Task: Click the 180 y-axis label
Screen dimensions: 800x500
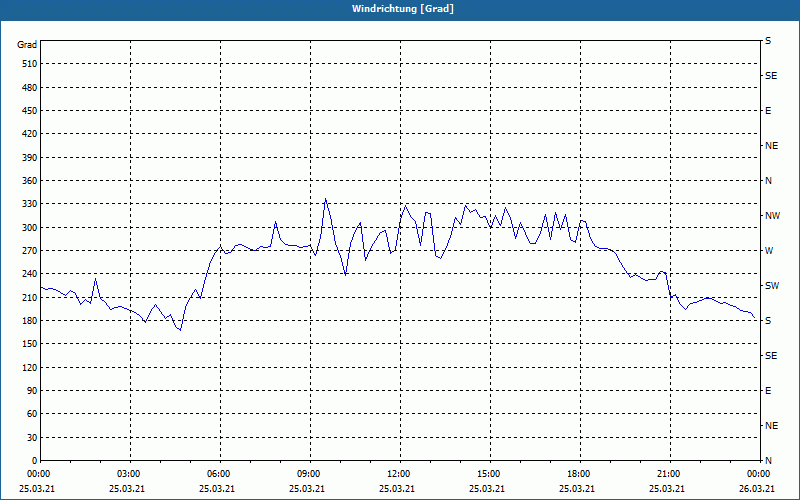Action: click(30, 321)
